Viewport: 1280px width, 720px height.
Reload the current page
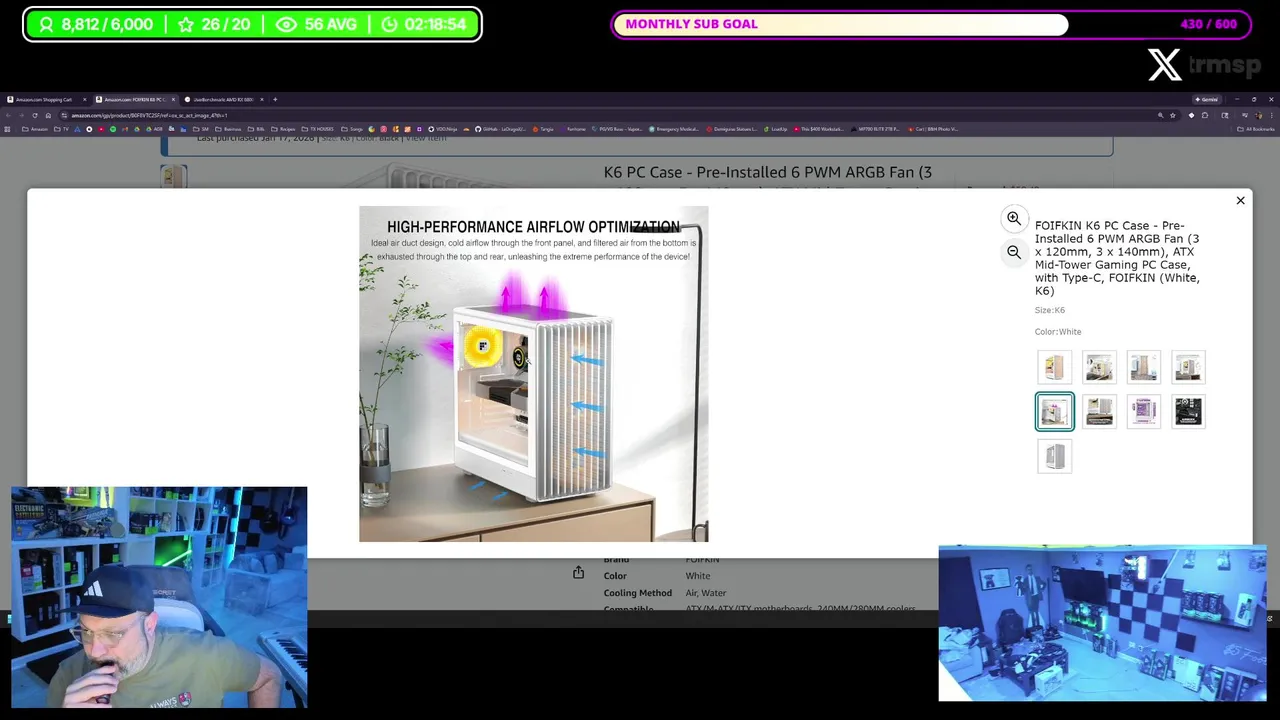(x=35, y=115)
